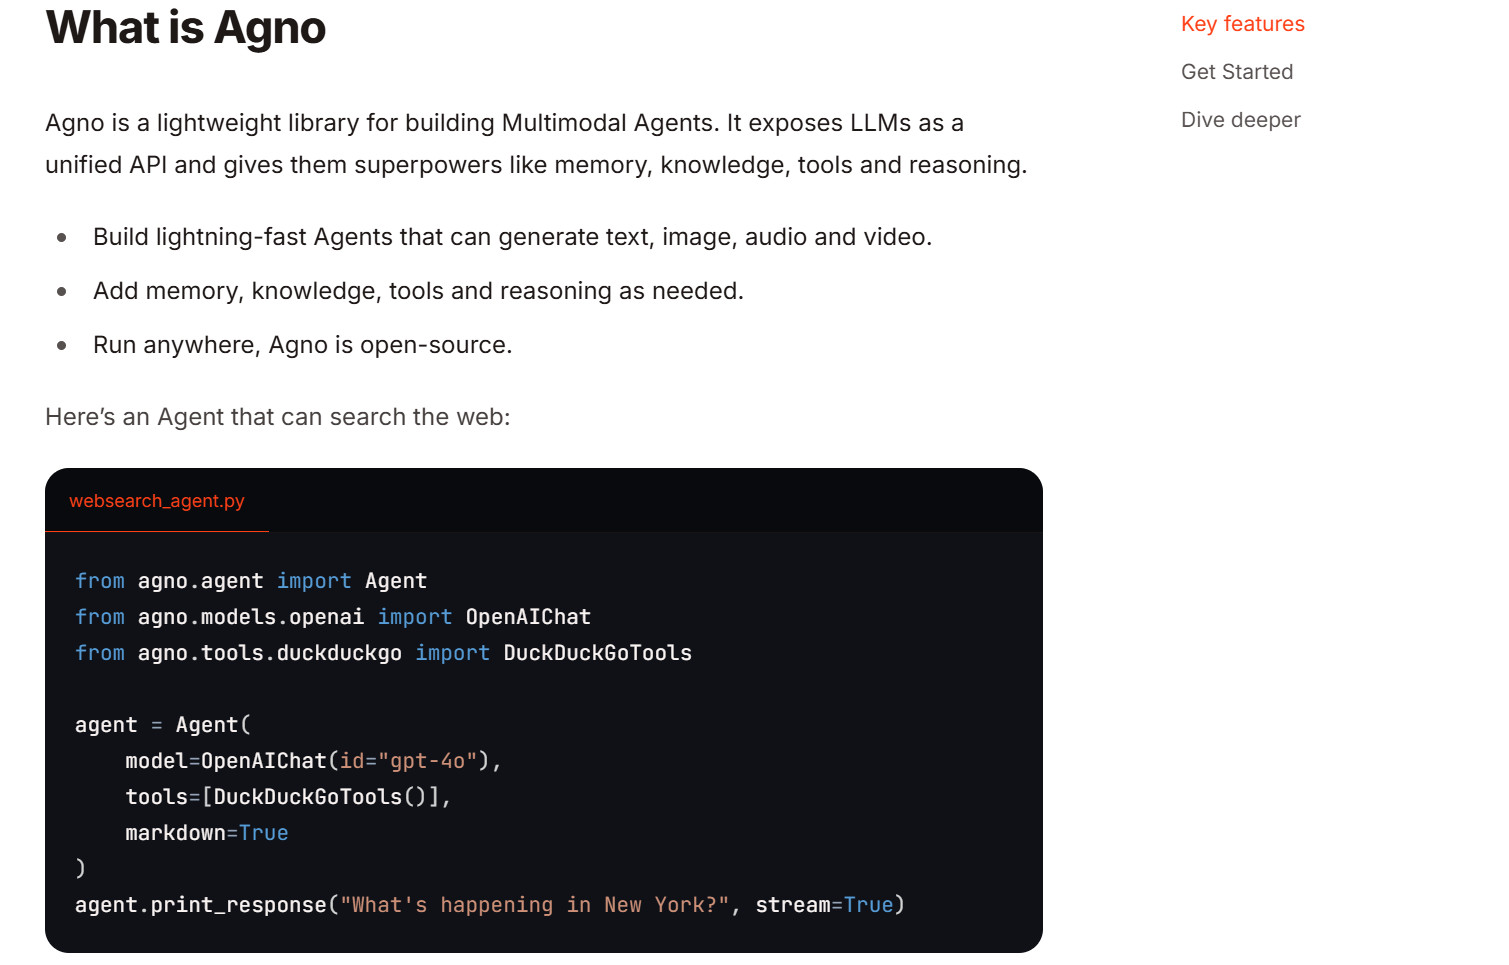The height and width of the screenshot is (965, 1509).
Task: Click the model=OpenAIChat(id="gpt-4o") line
Action: click(x=313, y=761)
